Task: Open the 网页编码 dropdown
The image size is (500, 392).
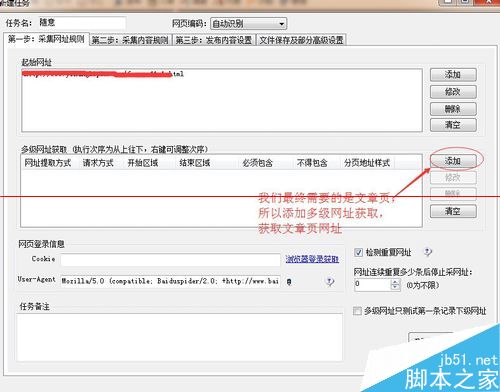Action: [x=248, y=24]
